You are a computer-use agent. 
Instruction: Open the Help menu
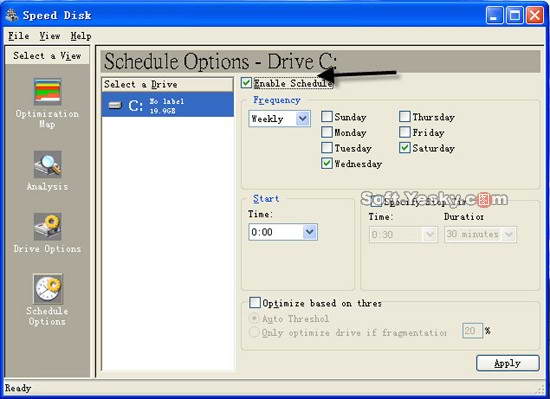pos(81,36)
